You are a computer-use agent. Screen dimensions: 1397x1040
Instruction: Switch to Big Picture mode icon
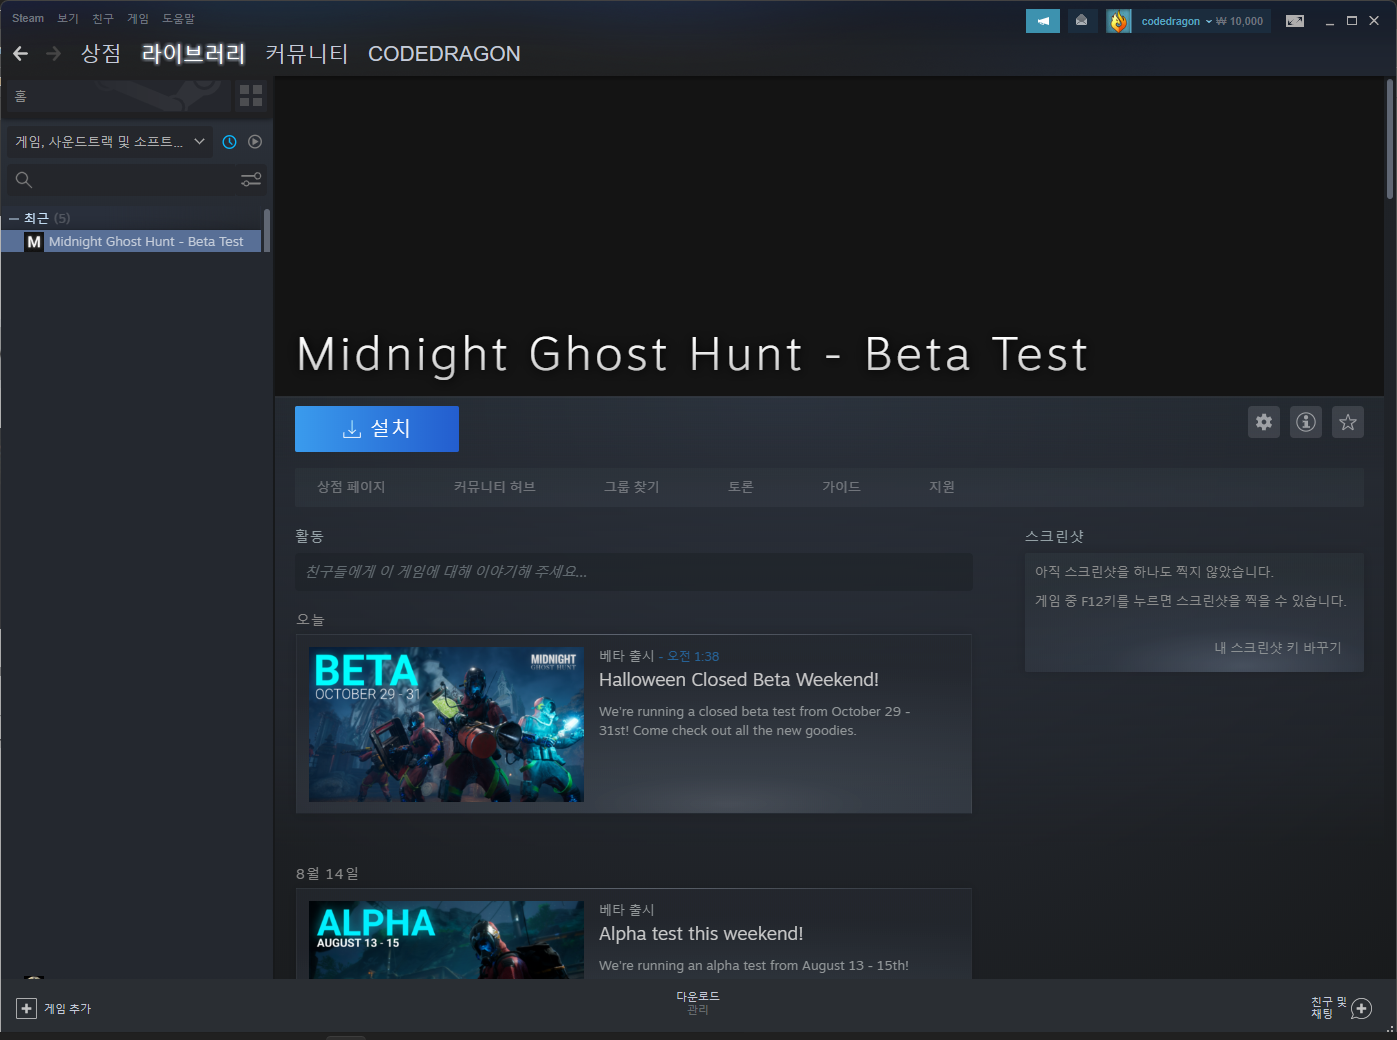pos(1295,21)
